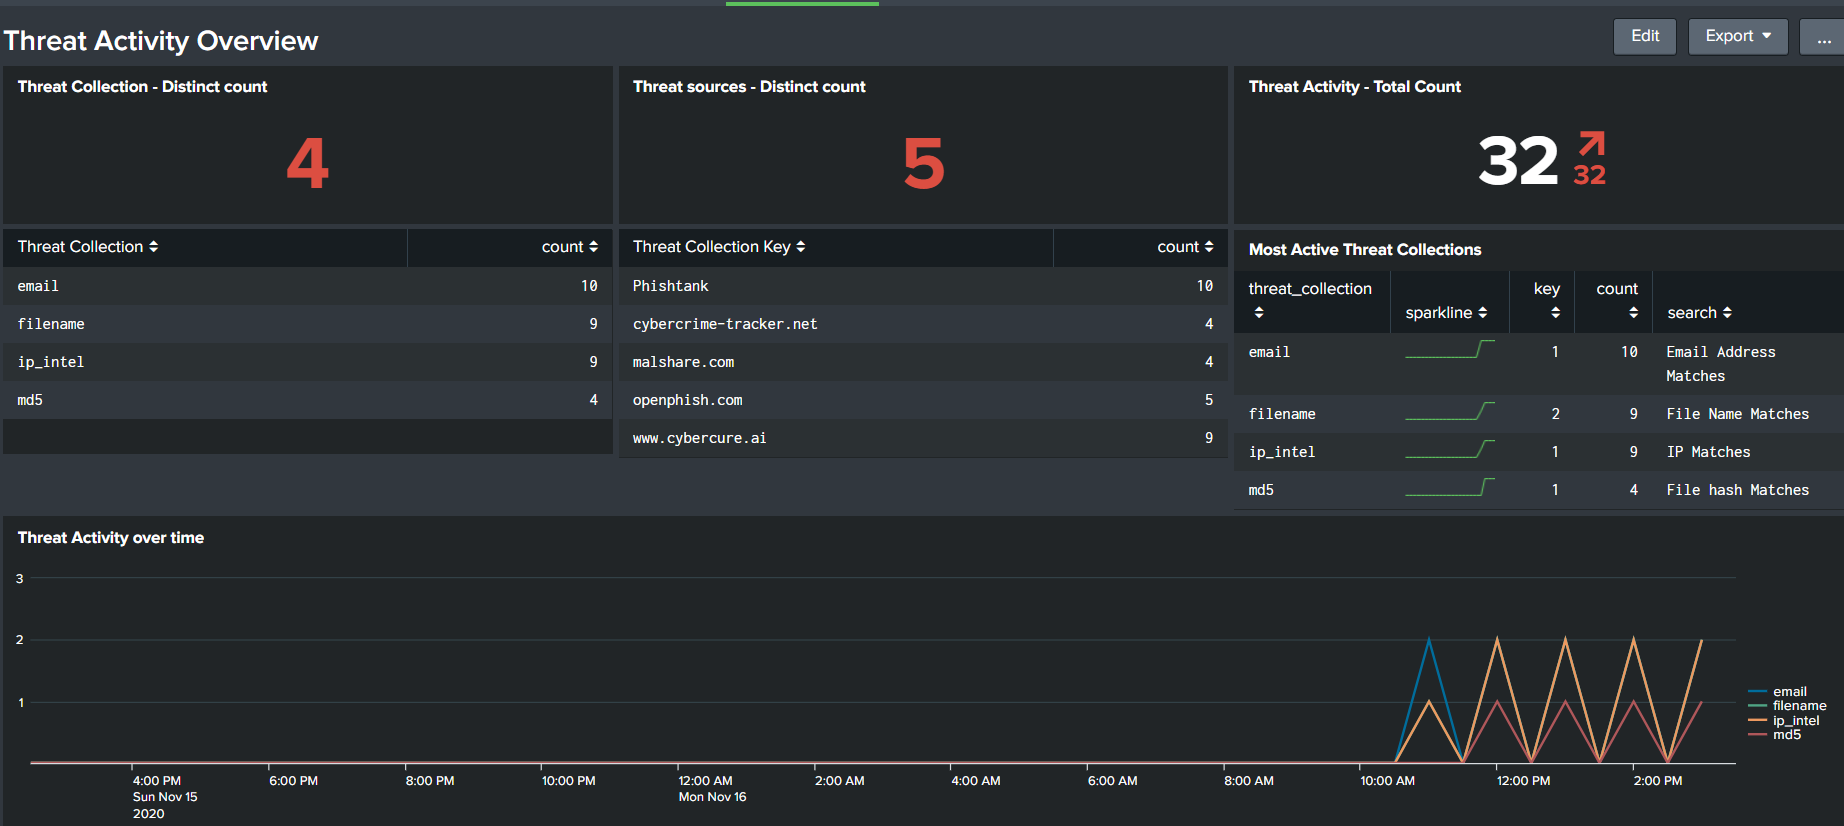Sort the Threat Collection table by count
Image resolution: width=1844 pixels, height=826 pixels.
pyautogui.click(x=569, y=247)
